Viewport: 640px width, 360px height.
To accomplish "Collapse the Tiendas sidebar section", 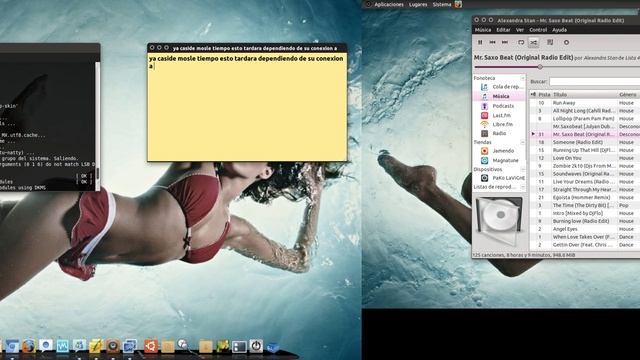I will [x=522, y=142].
